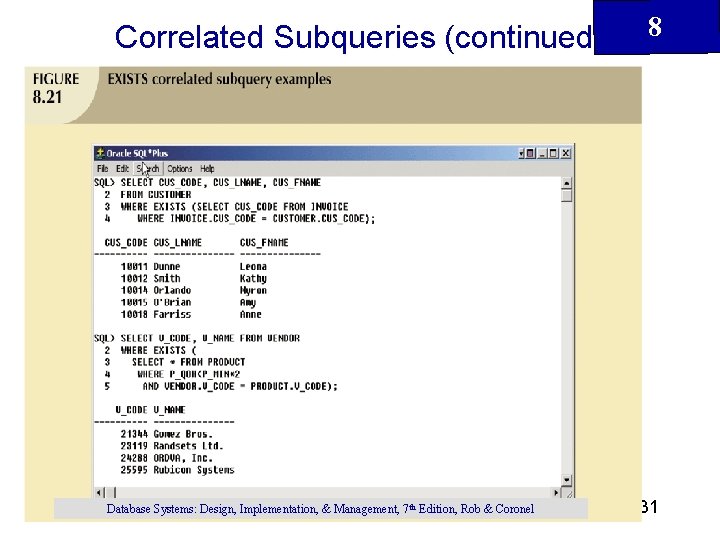This screenshot has height=540, width=720.
Task: Click the vertical scrollbar up arrow
Action: 567,183
